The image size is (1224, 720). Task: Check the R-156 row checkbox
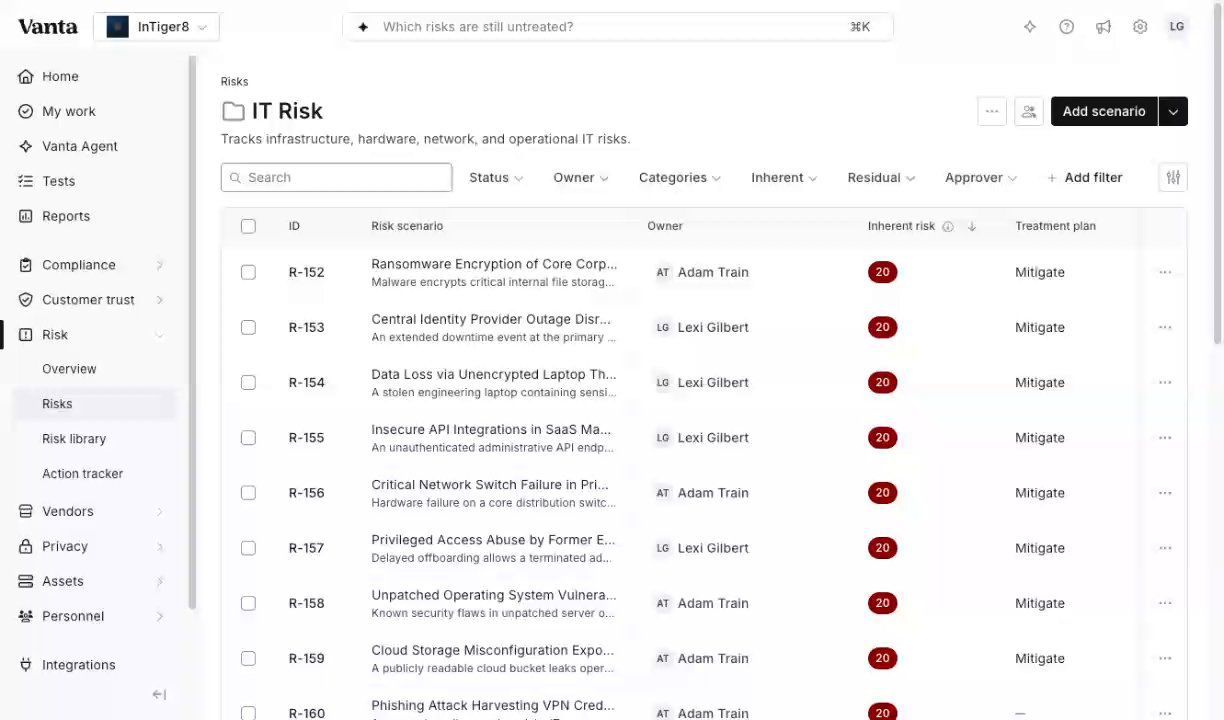tap(248, 493)
